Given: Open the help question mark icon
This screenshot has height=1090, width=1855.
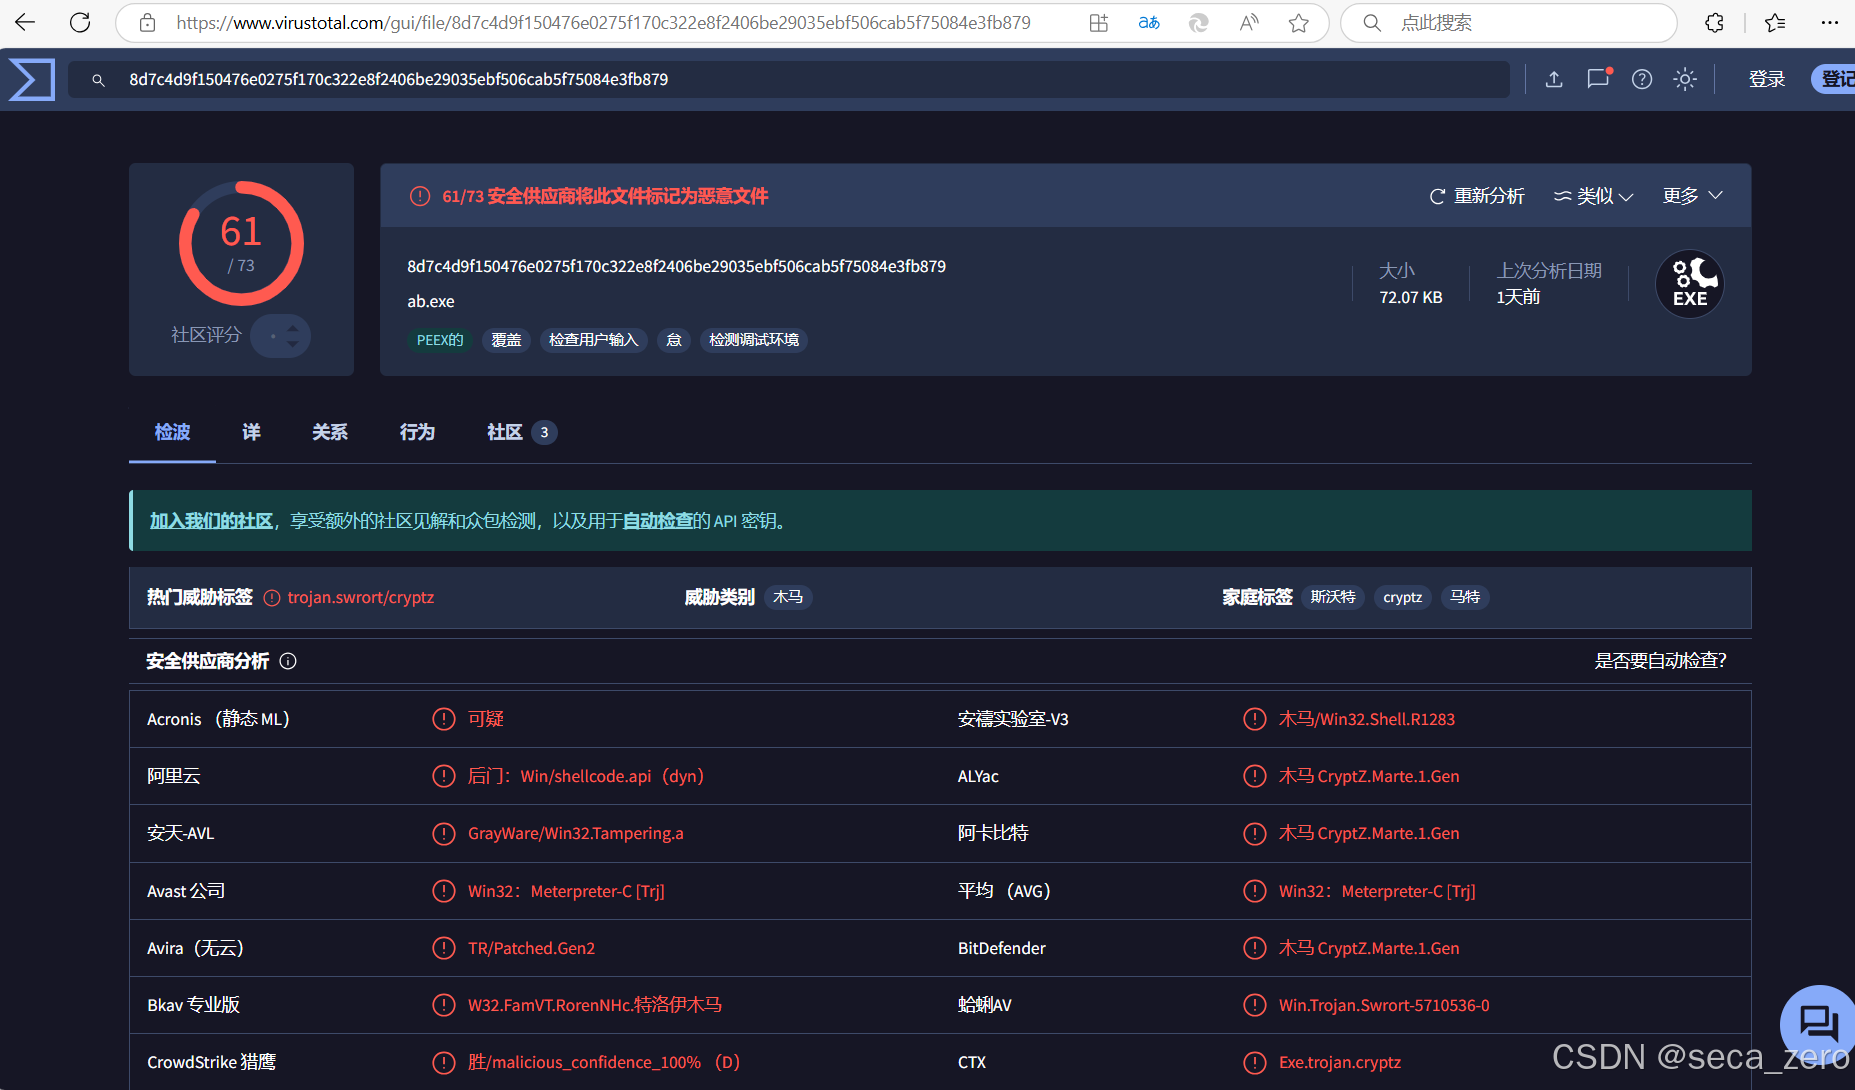Looking at the screenshot, I should pyautogui.click(x=1642, y=79).
